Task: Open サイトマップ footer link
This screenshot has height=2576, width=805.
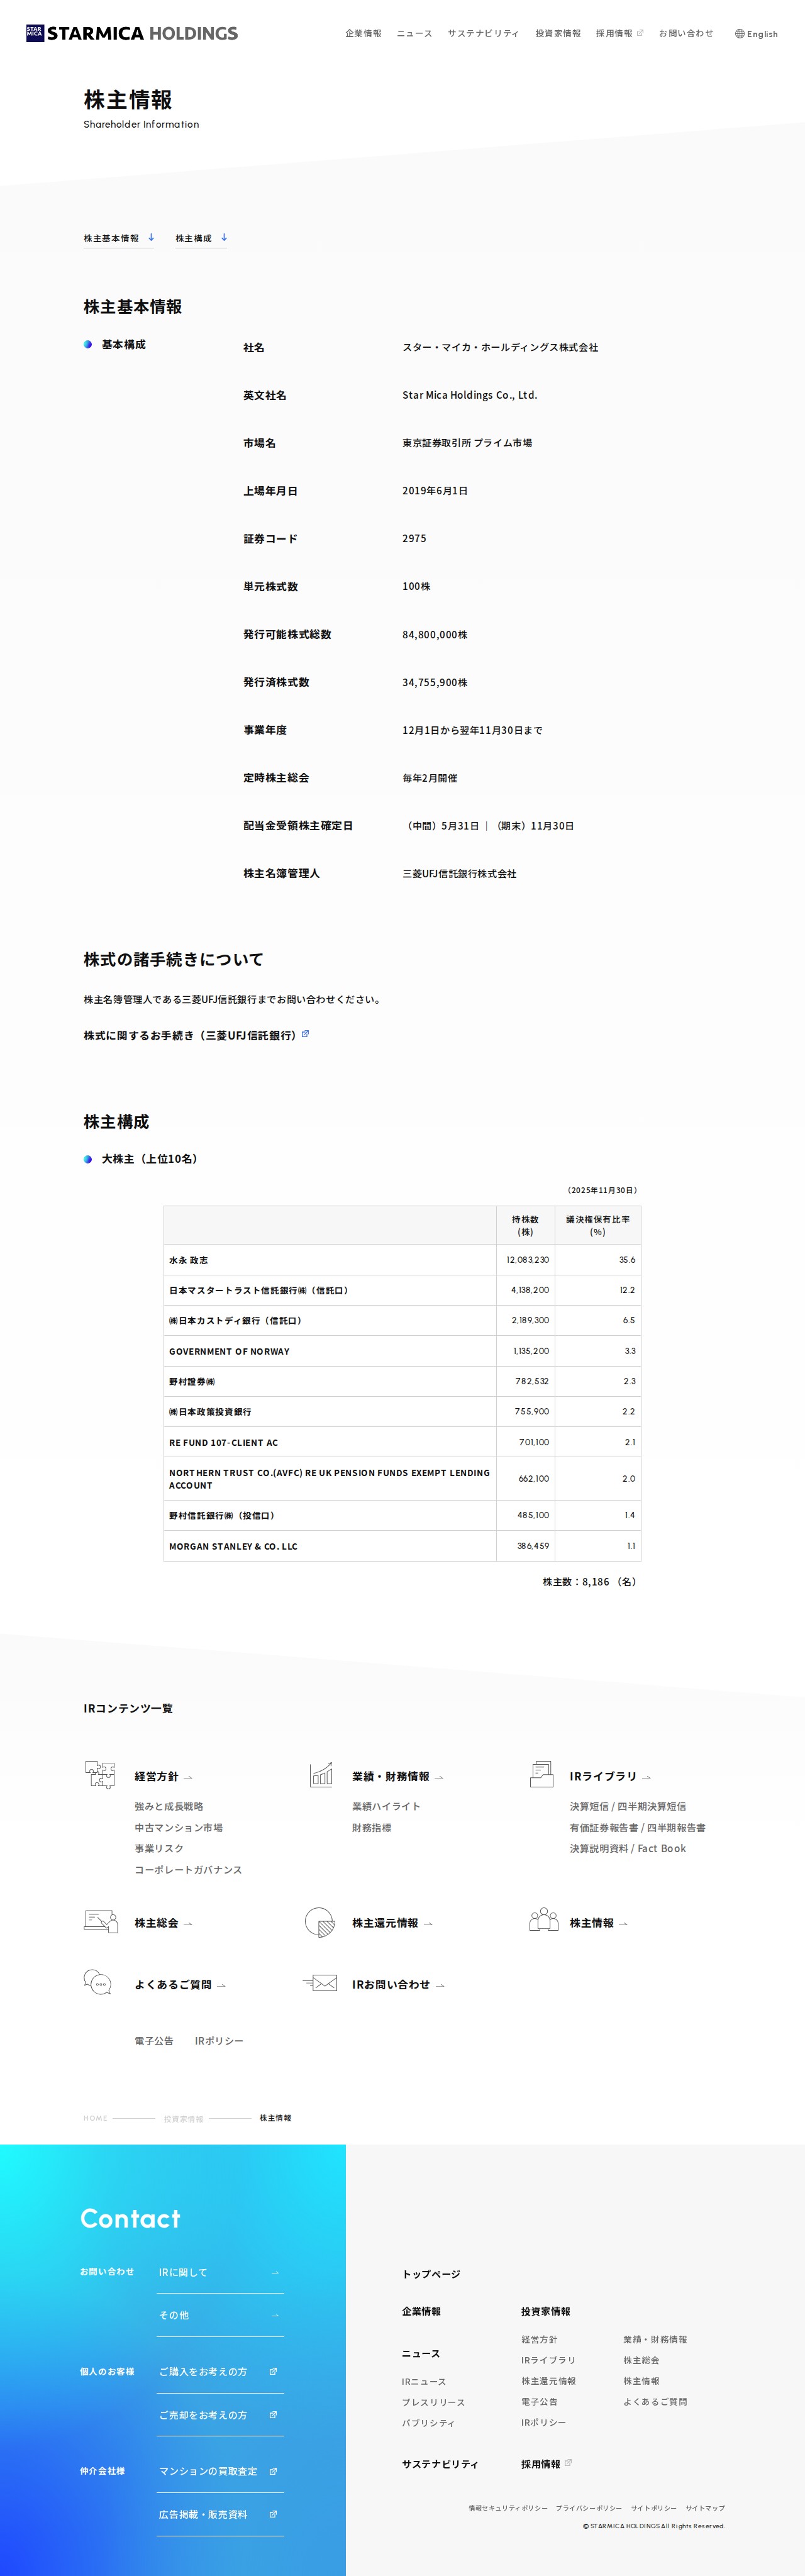Action: pos(705,2508)
